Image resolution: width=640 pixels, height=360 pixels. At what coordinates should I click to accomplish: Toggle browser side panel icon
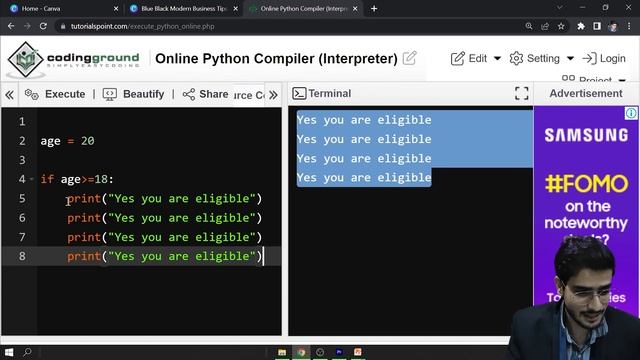click(x=597, y=26)
